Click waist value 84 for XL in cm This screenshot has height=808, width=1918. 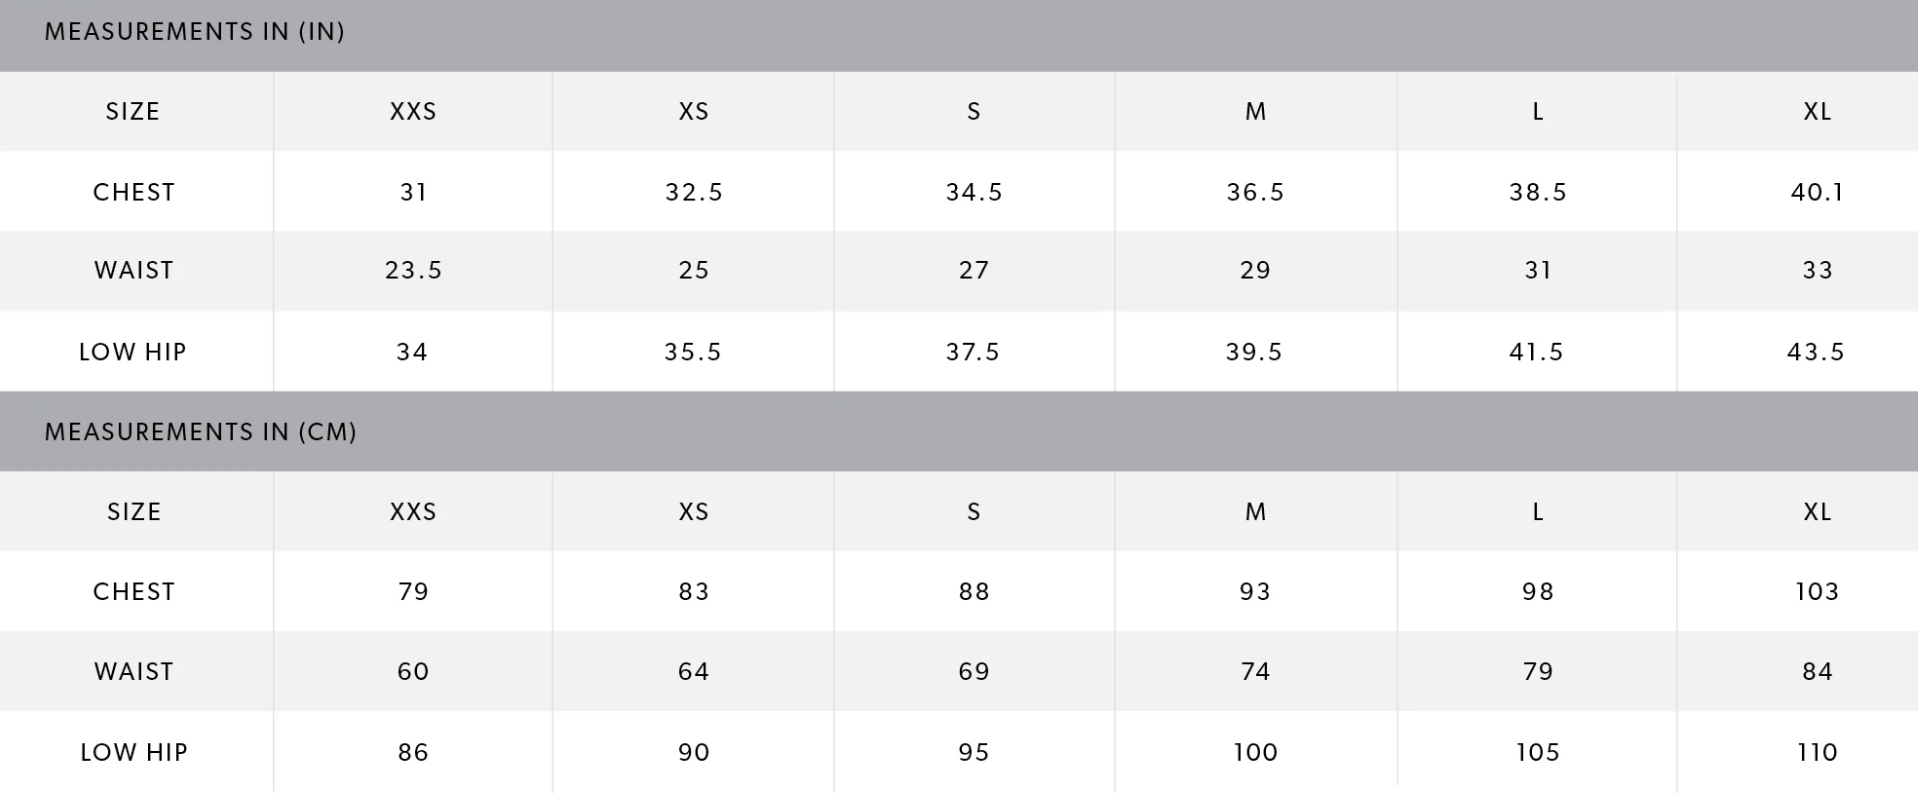[1817, 671]
